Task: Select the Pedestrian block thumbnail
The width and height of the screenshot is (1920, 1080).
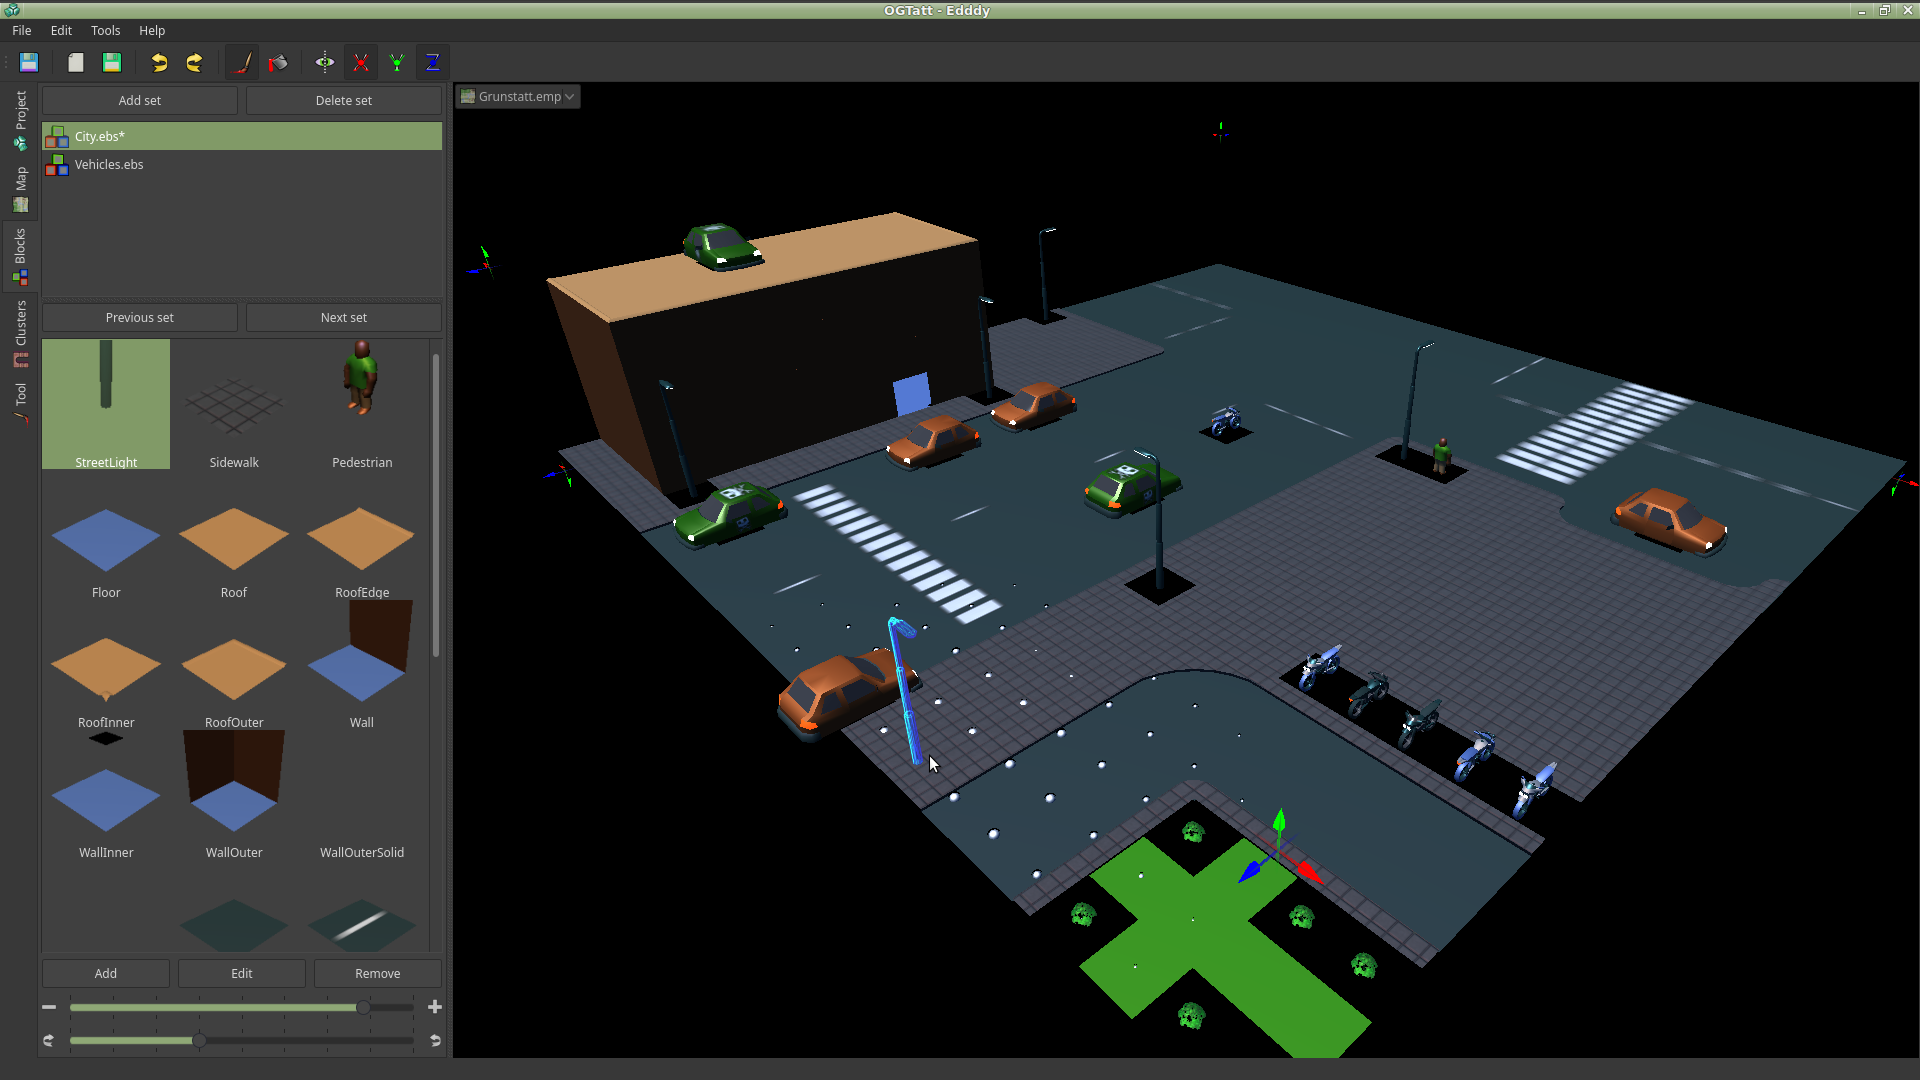Action: [x=362, y=404]
